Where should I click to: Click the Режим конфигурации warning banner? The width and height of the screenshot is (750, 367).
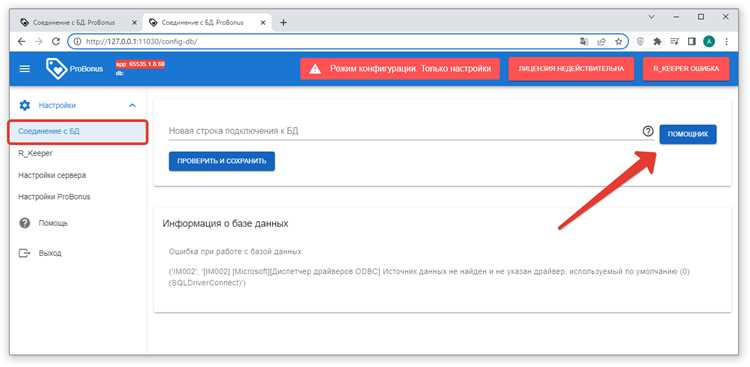click(400, 69)
